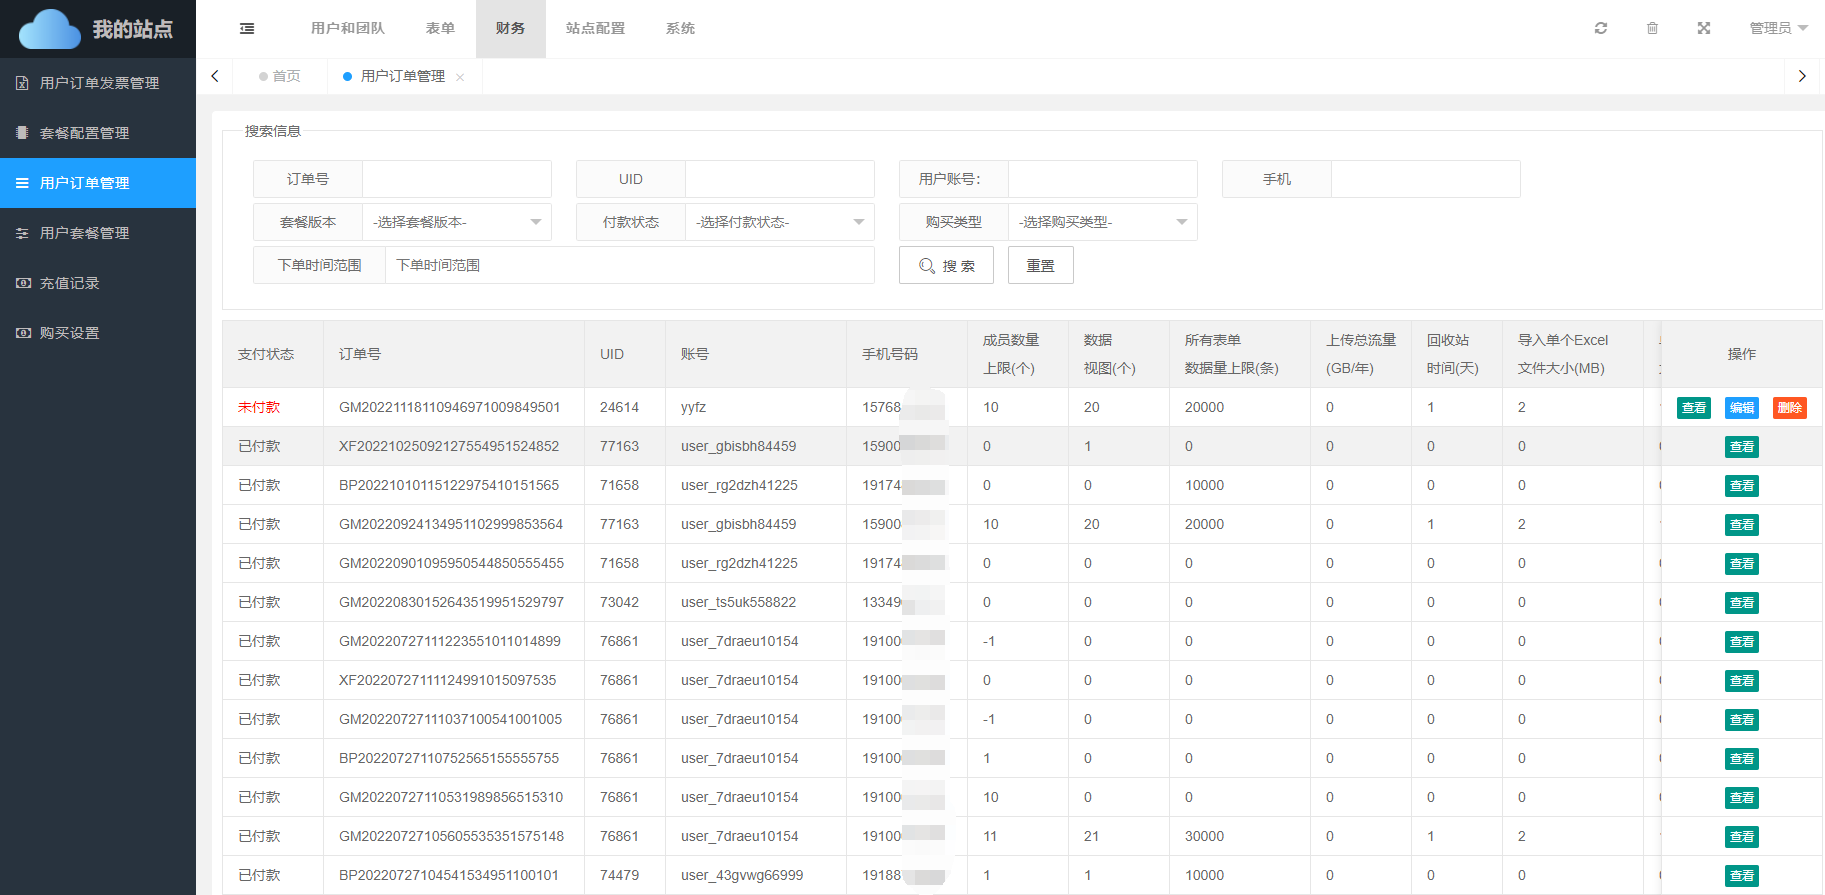Expand the 付款状态 dropdown
The height and width of the screenshot is (895, 1825).
point(779,222)
